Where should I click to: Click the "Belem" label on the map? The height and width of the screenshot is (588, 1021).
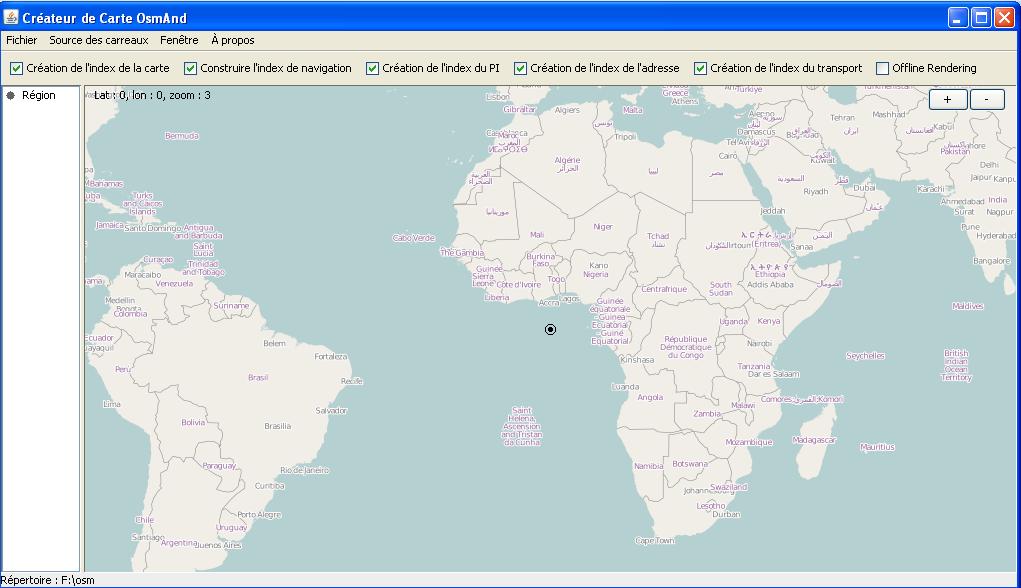point(274,343)
